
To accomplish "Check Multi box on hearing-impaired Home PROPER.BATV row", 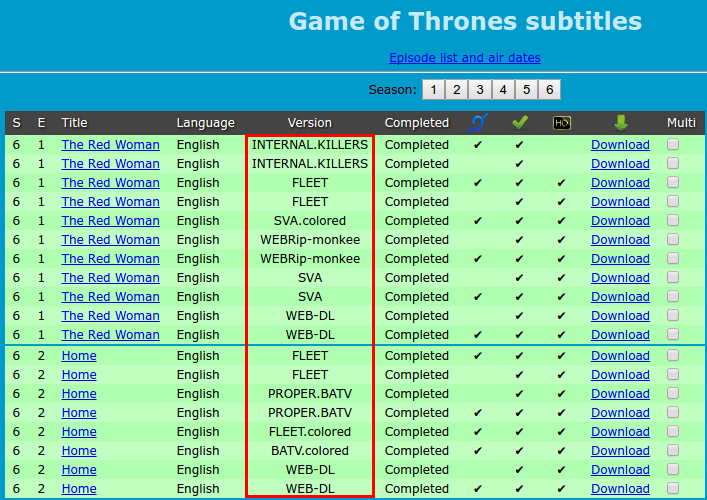I will click(x=673, y=412).
